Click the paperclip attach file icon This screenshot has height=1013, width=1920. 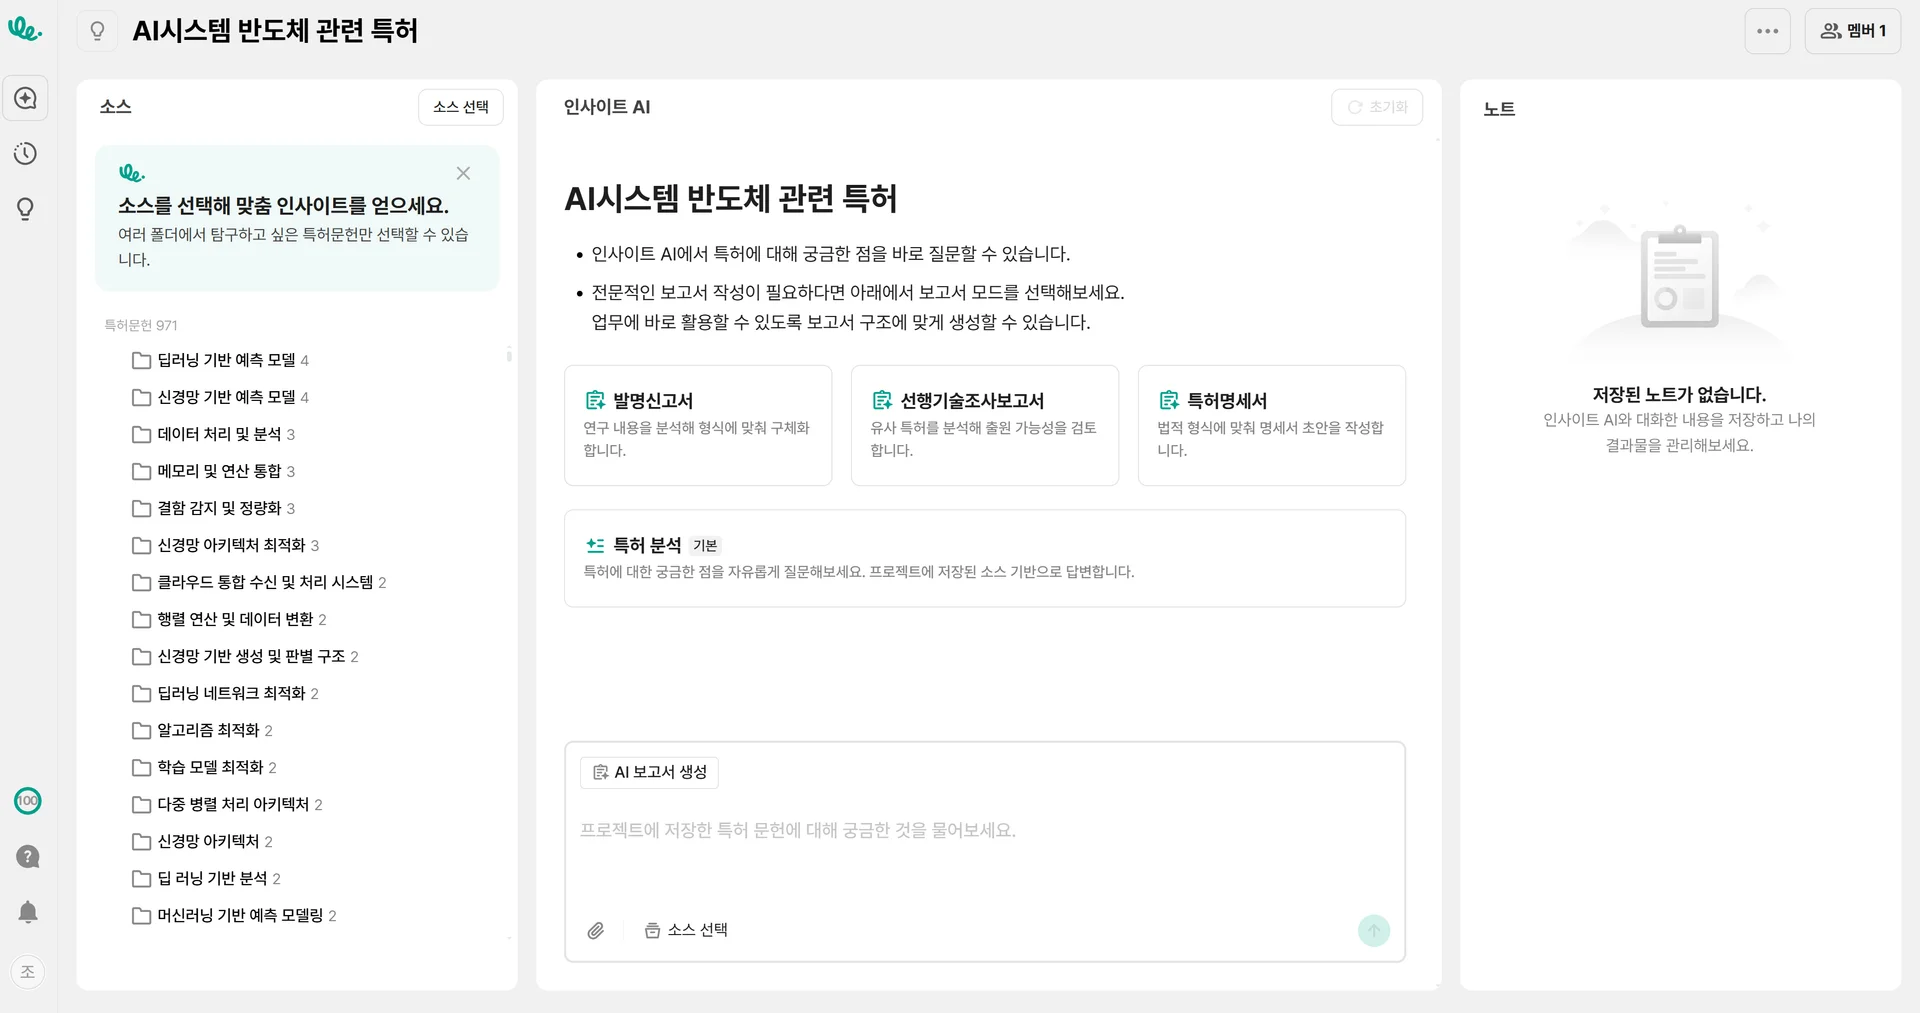click(x=596, y=931)
